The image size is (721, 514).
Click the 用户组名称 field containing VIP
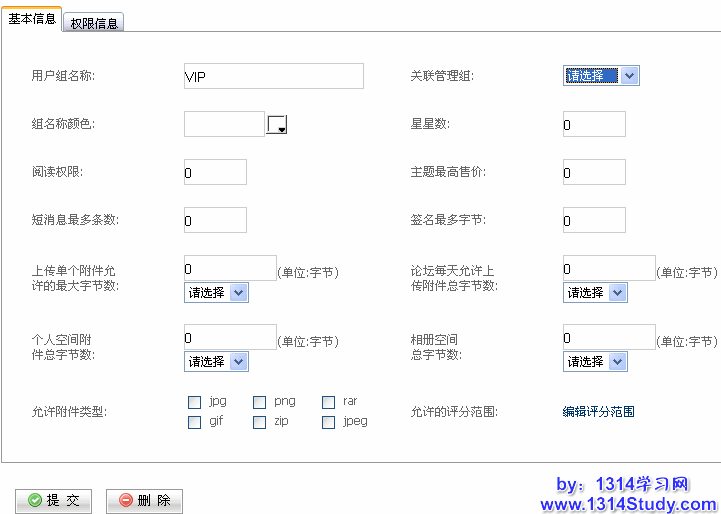pos(273,76)
